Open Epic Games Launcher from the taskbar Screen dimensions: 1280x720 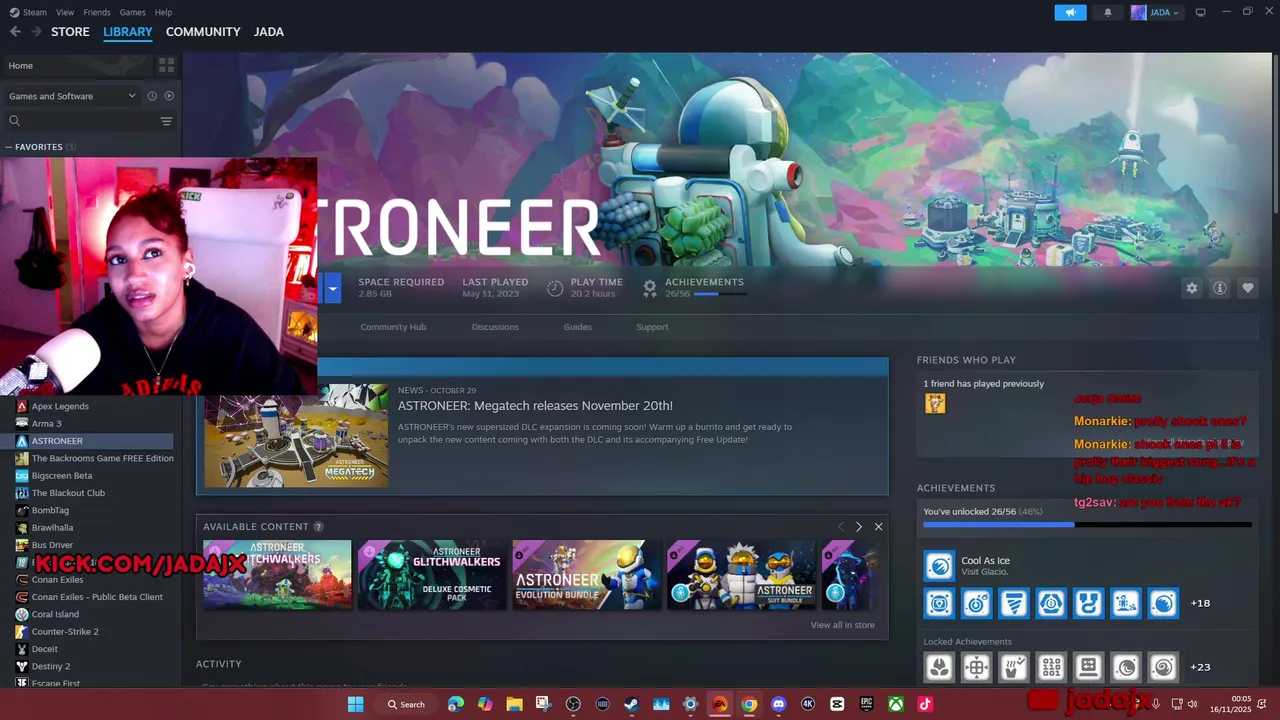click(867, 704)
